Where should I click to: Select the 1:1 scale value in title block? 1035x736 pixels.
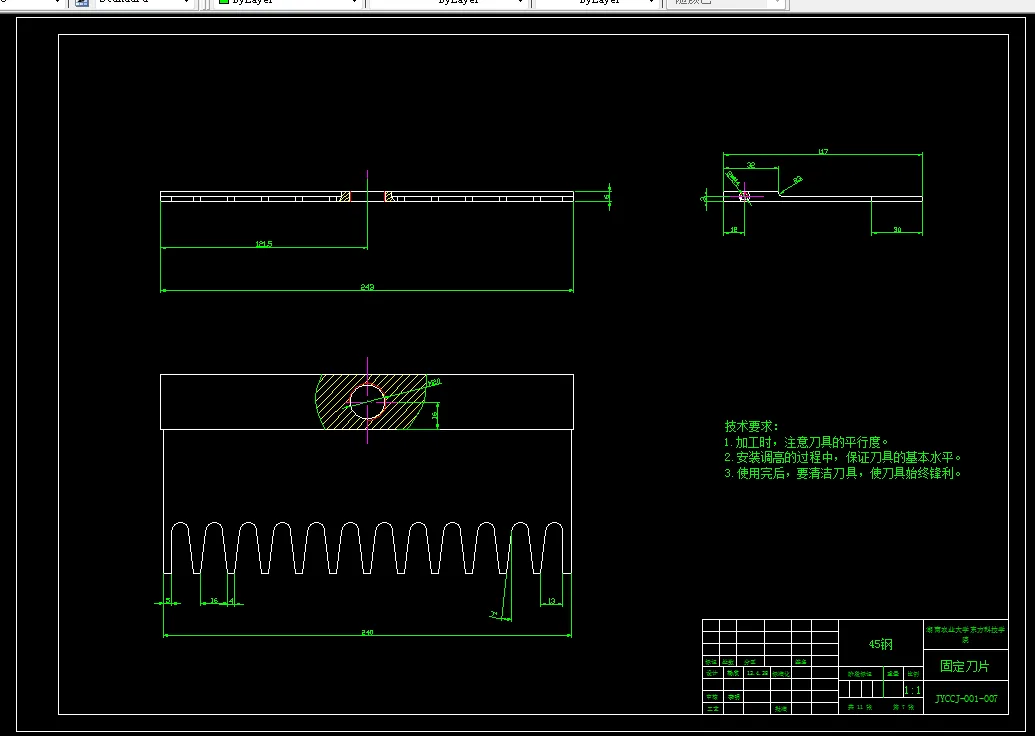point(912,690)
